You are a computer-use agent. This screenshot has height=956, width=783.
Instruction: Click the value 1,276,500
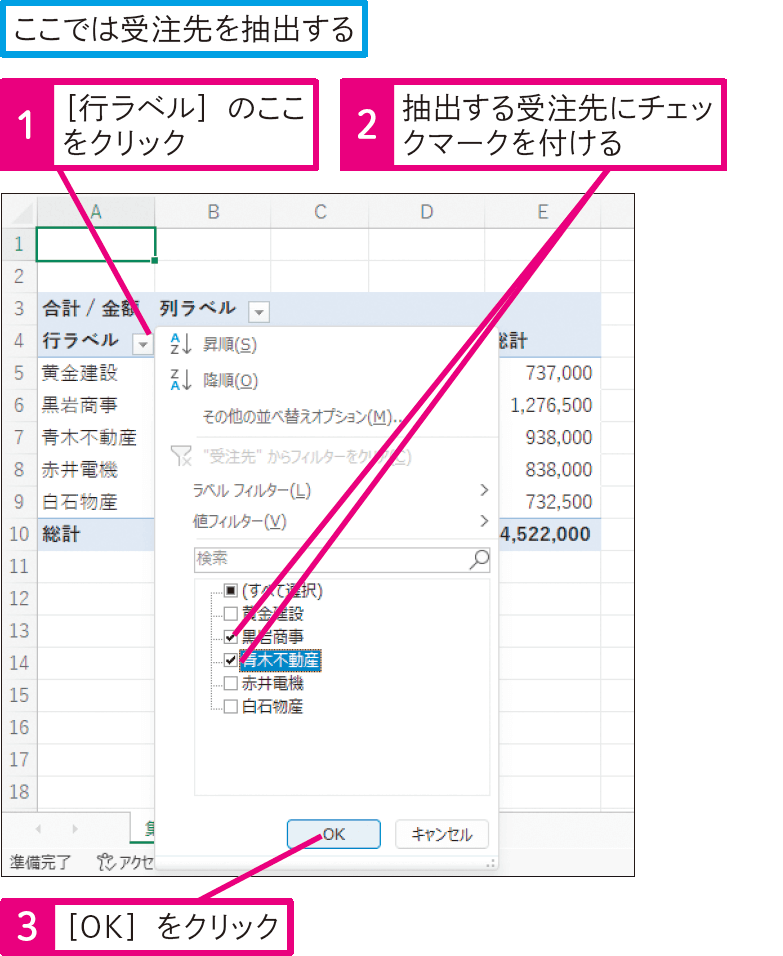pos(551,405)
